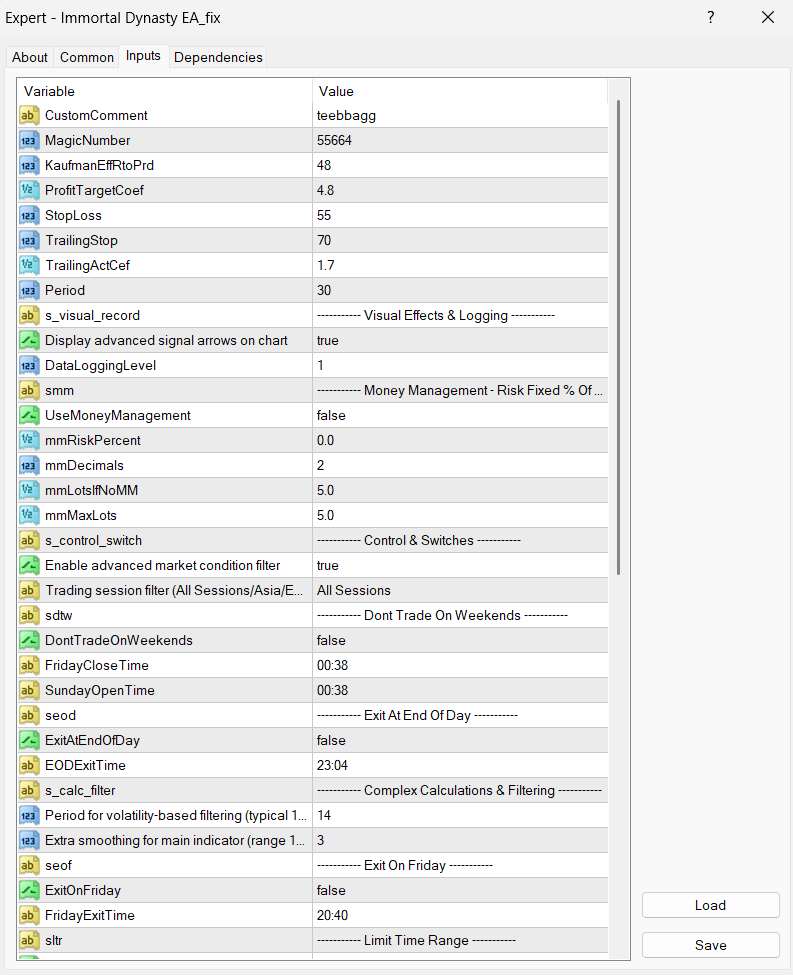Click the integer icon next to MagicNumber
793x975 pixels.
(29, 141)
